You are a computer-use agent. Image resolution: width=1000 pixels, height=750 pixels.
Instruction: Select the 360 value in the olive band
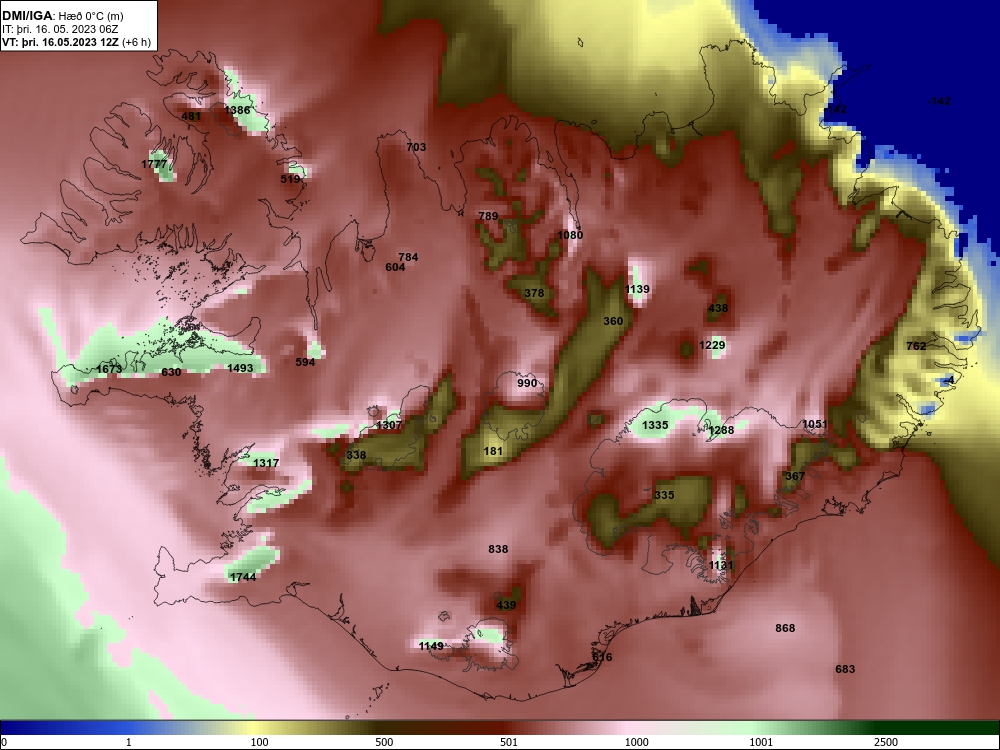(x=613, y=321)
